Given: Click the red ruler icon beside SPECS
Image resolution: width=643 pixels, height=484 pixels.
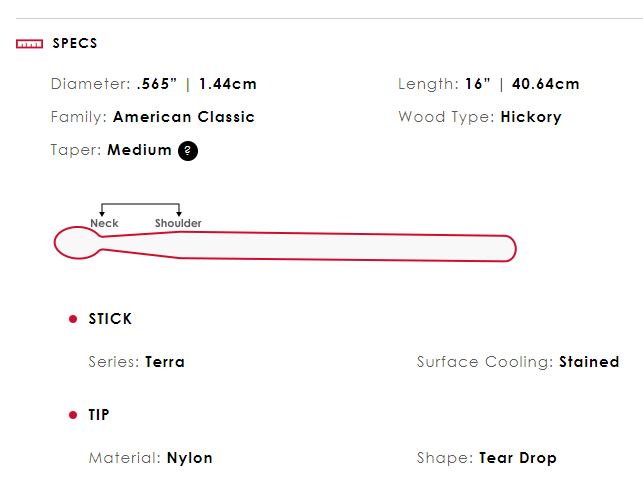Looking at the screenshot, I should pos(29,44).
